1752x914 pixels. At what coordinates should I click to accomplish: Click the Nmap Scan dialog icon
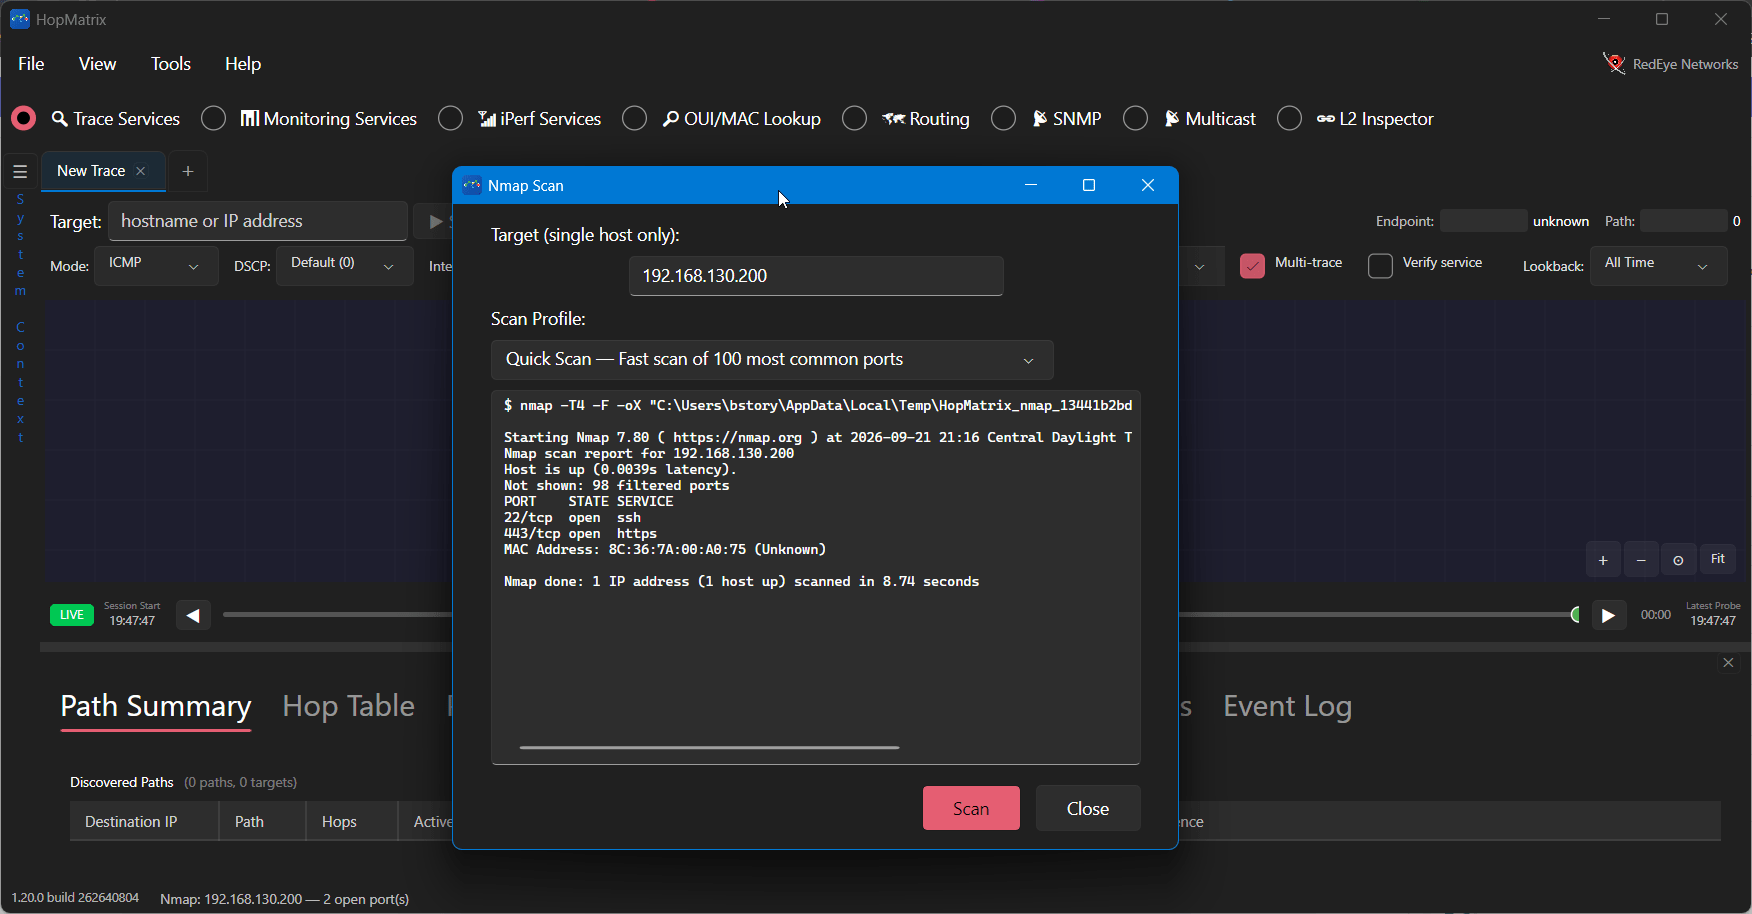point(472,185)
